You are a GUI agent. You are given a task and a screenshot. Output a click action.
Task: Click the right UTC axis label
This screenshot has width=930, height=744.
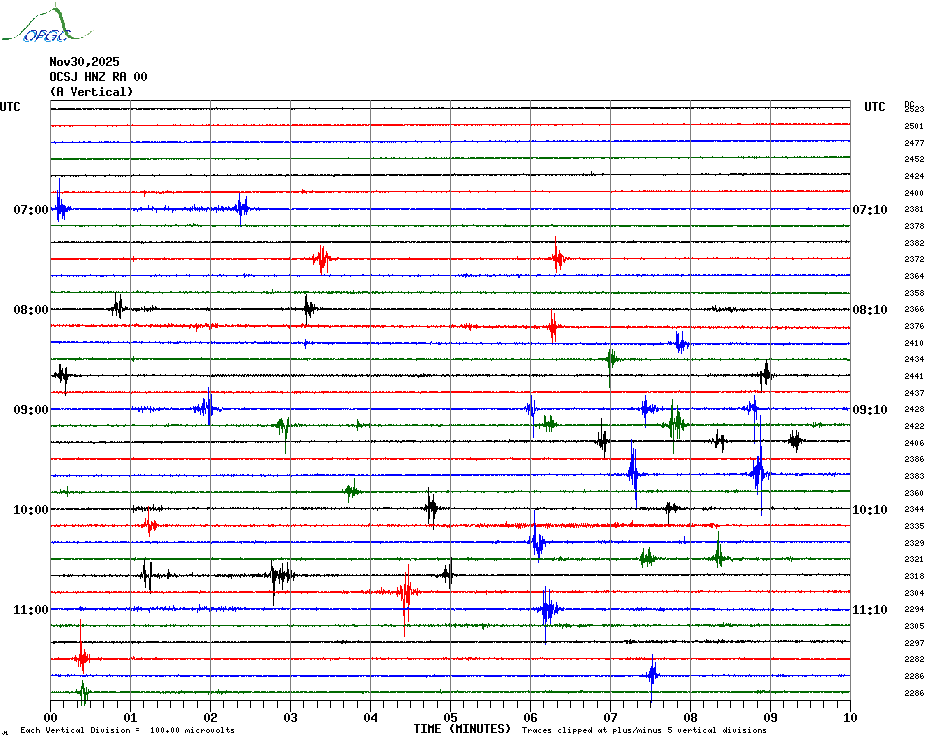874,107
